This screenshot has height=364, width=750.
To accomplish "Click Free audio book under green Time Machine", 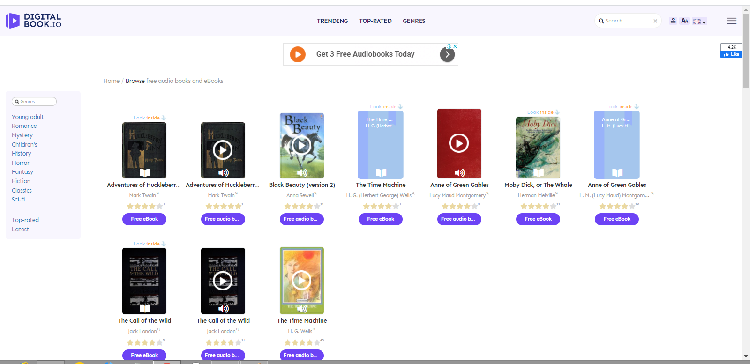I will [x=302, y=355].
